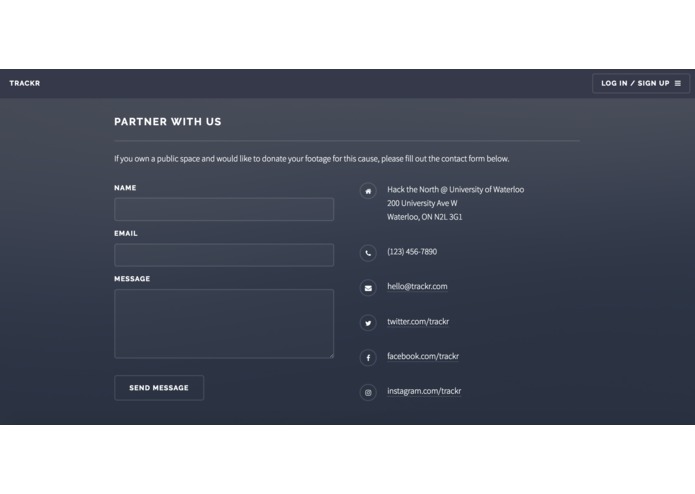Open the instagram.com/trackr link
The image size is (695, 494).
424,391
